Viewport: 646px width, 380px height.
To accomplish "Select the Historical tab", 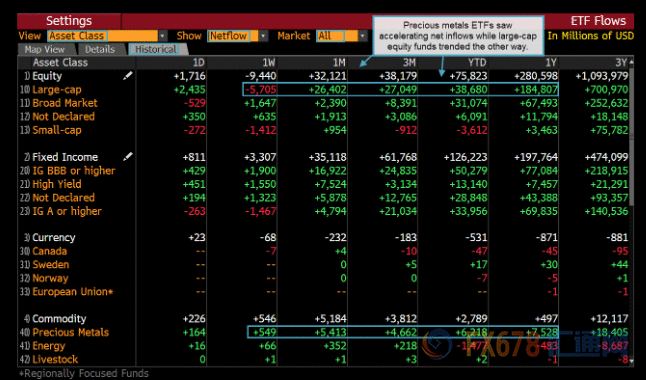I will coord(156,49).
